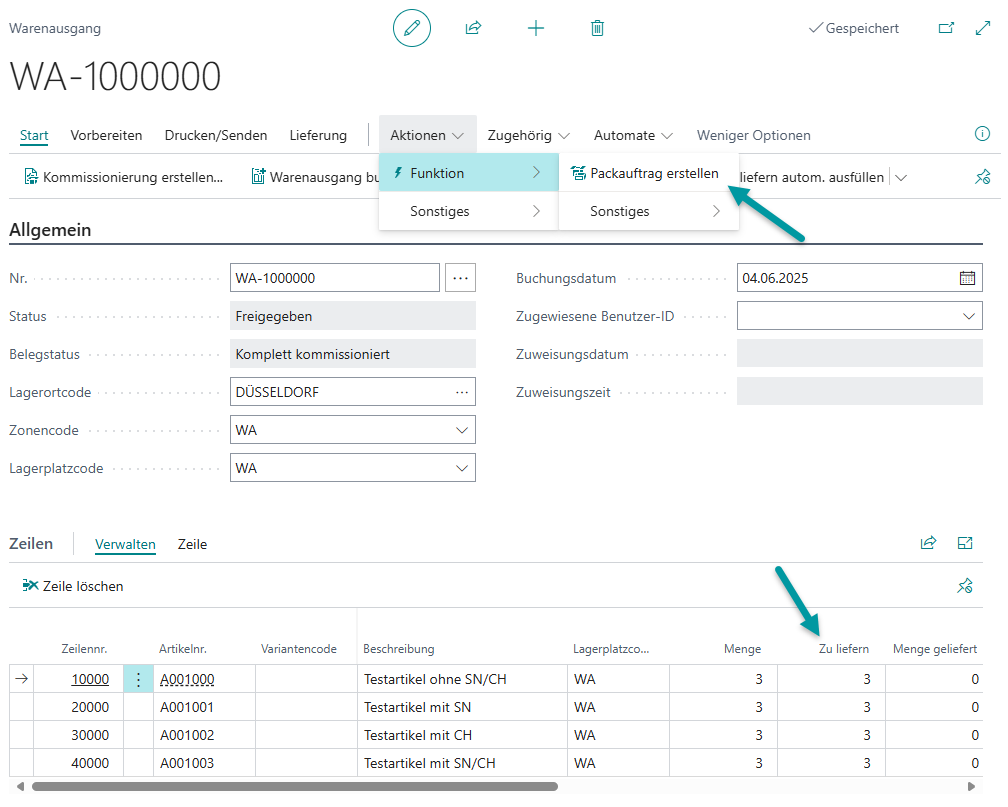This screenshot has width=1008, height=807.
Task: Switch to the Vorbereiten tab
Action: [x=106, y=135]
